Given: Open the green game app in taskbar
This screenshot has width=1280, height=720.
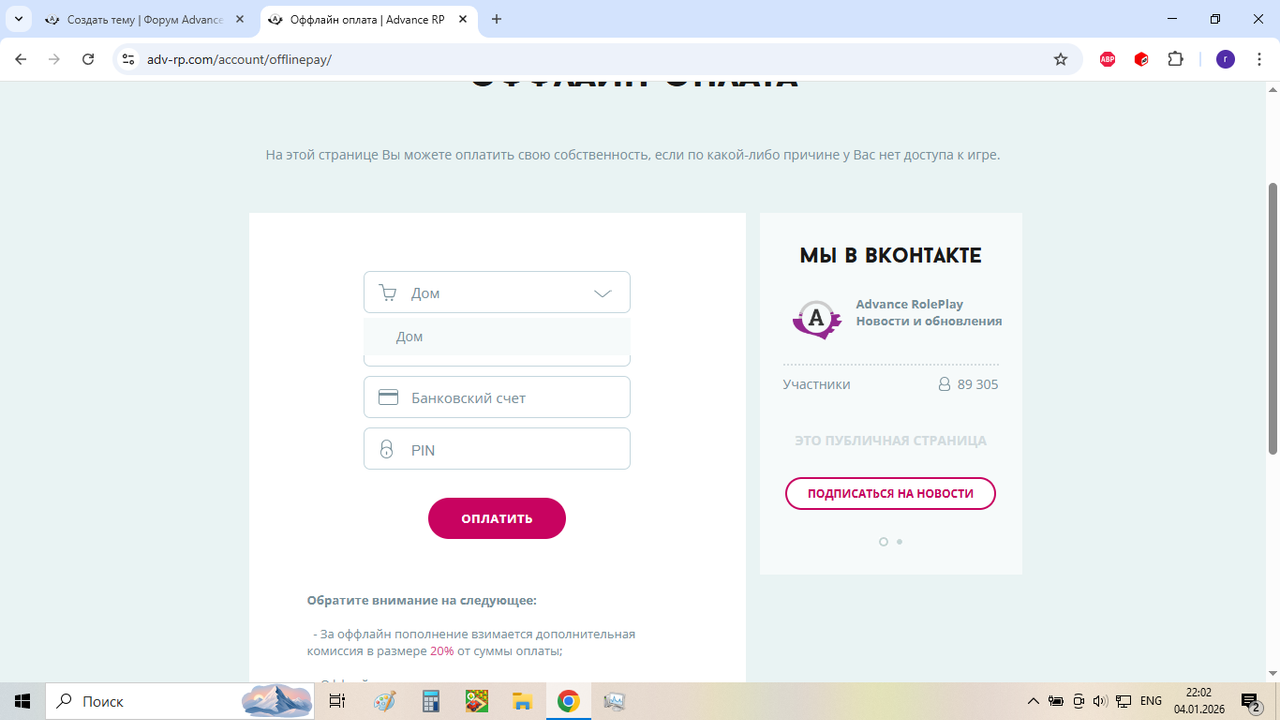Looking at the screenshot, I should [476, 701].
